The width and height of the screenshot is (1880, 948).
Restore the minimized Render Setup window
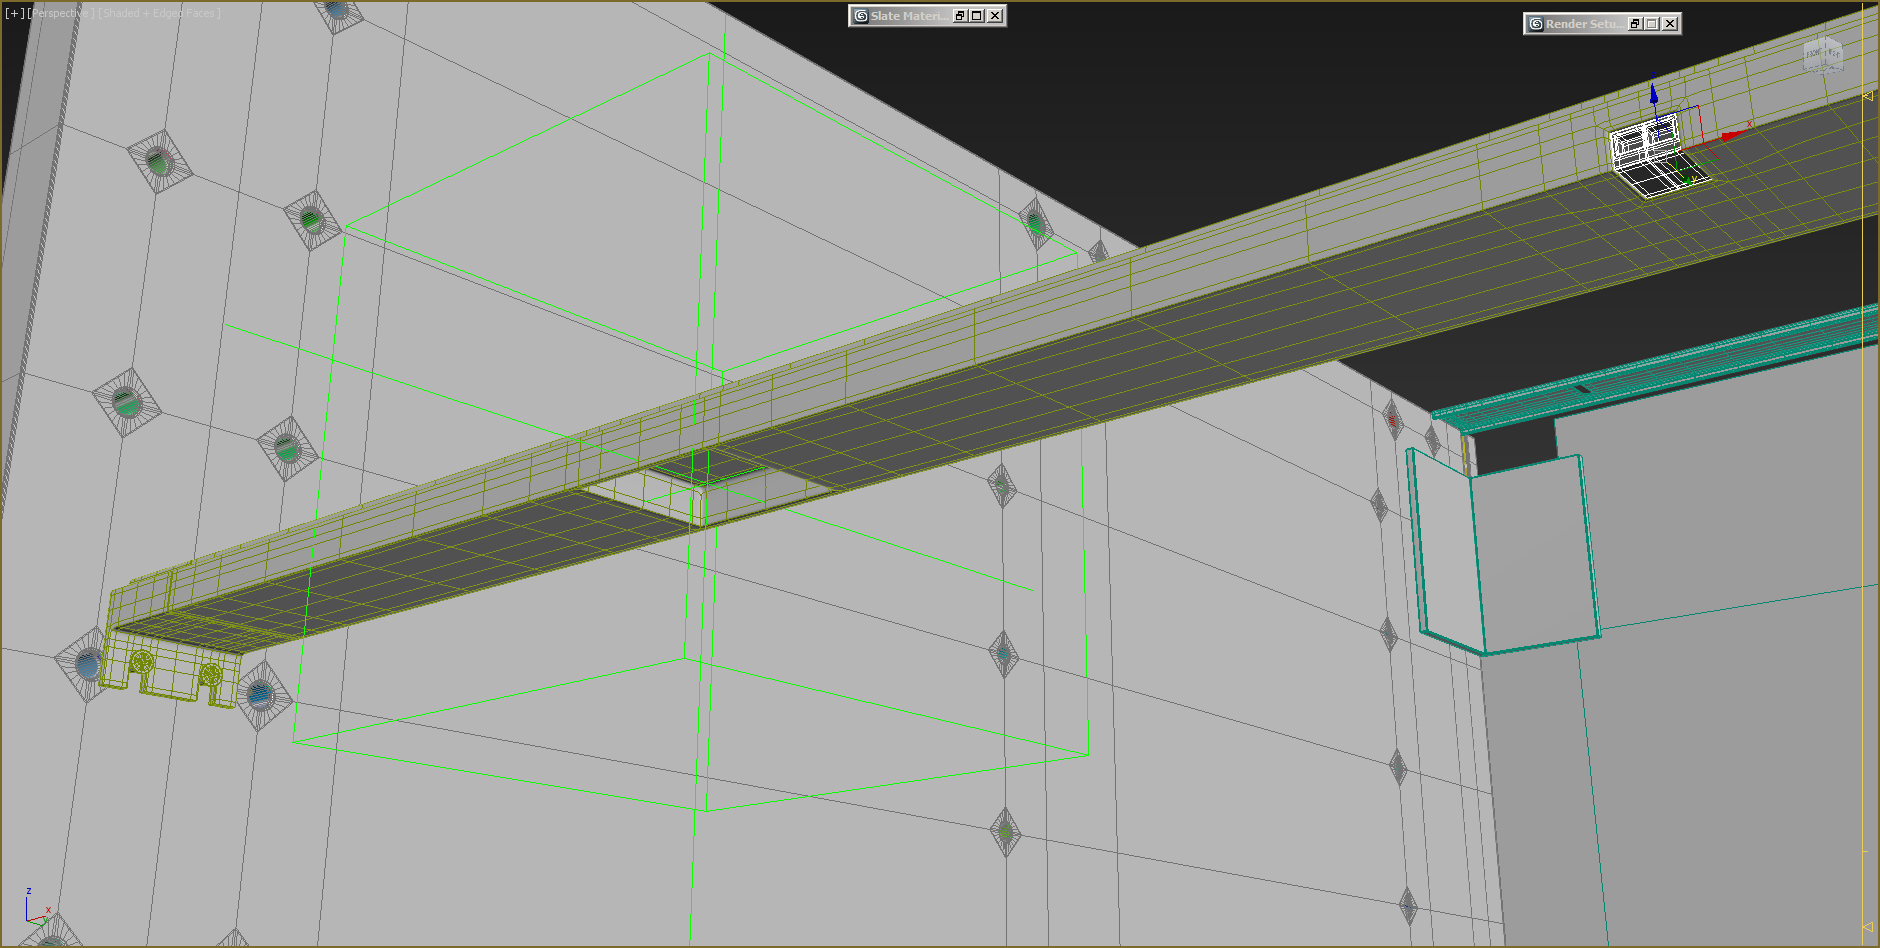(x=1635, y=24)
